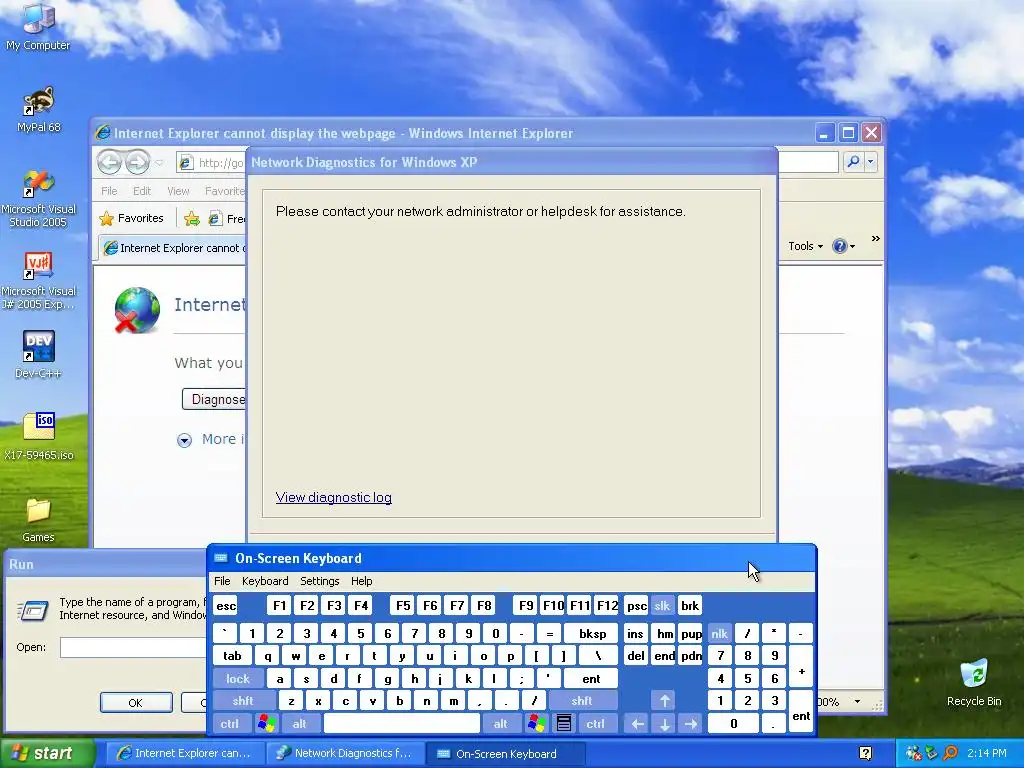Open the recent pages dropdown arrow
The height and width of the screenshot is (768, 1024).
[x=159, y=163]
